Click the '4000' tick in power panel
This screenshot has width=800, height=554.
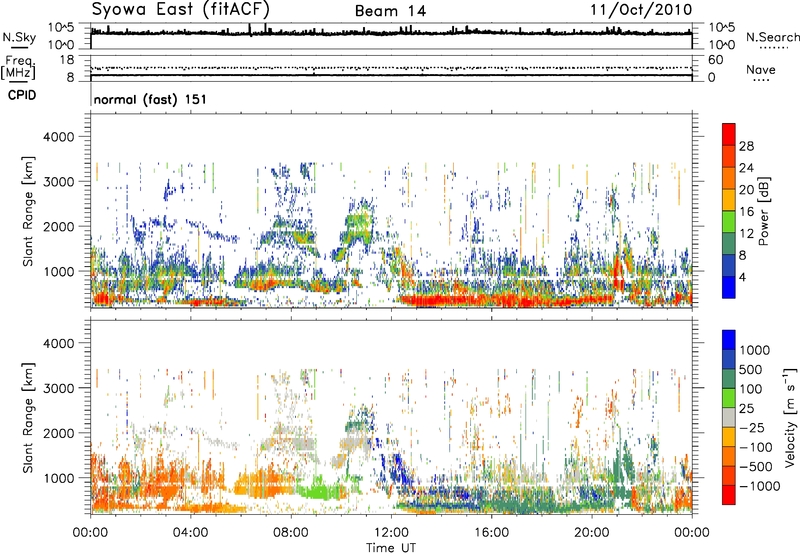[x=59, y=137]
